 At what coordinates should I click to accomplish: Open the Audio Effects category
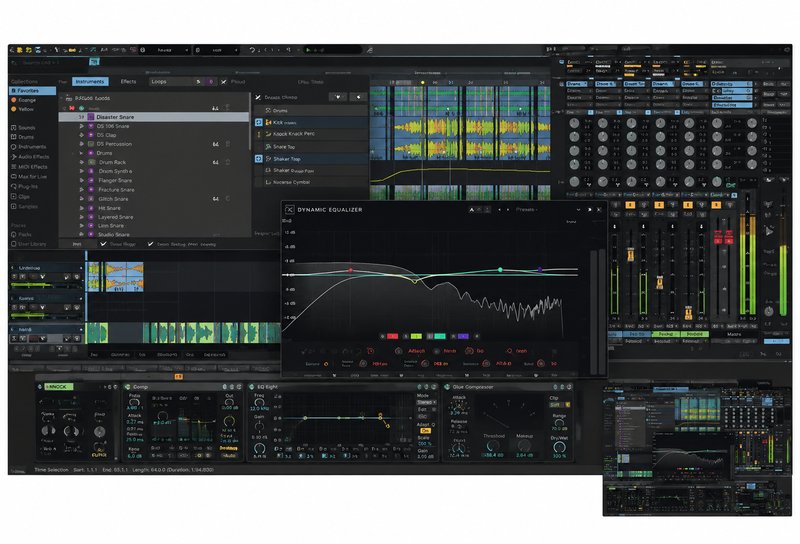[30, 157]
